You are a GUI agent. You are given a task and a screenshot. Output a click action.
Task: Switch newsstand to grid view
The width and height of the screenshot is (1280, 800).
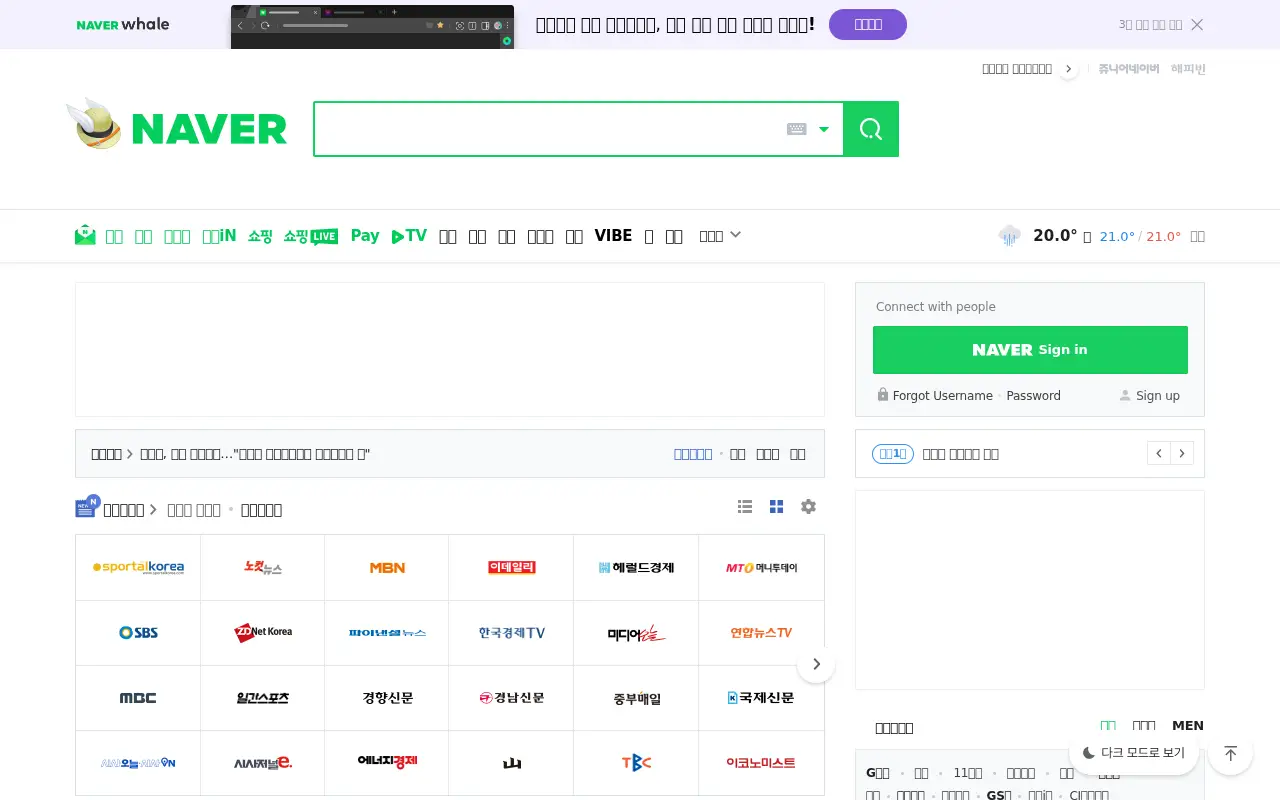[x=776, y=507]
